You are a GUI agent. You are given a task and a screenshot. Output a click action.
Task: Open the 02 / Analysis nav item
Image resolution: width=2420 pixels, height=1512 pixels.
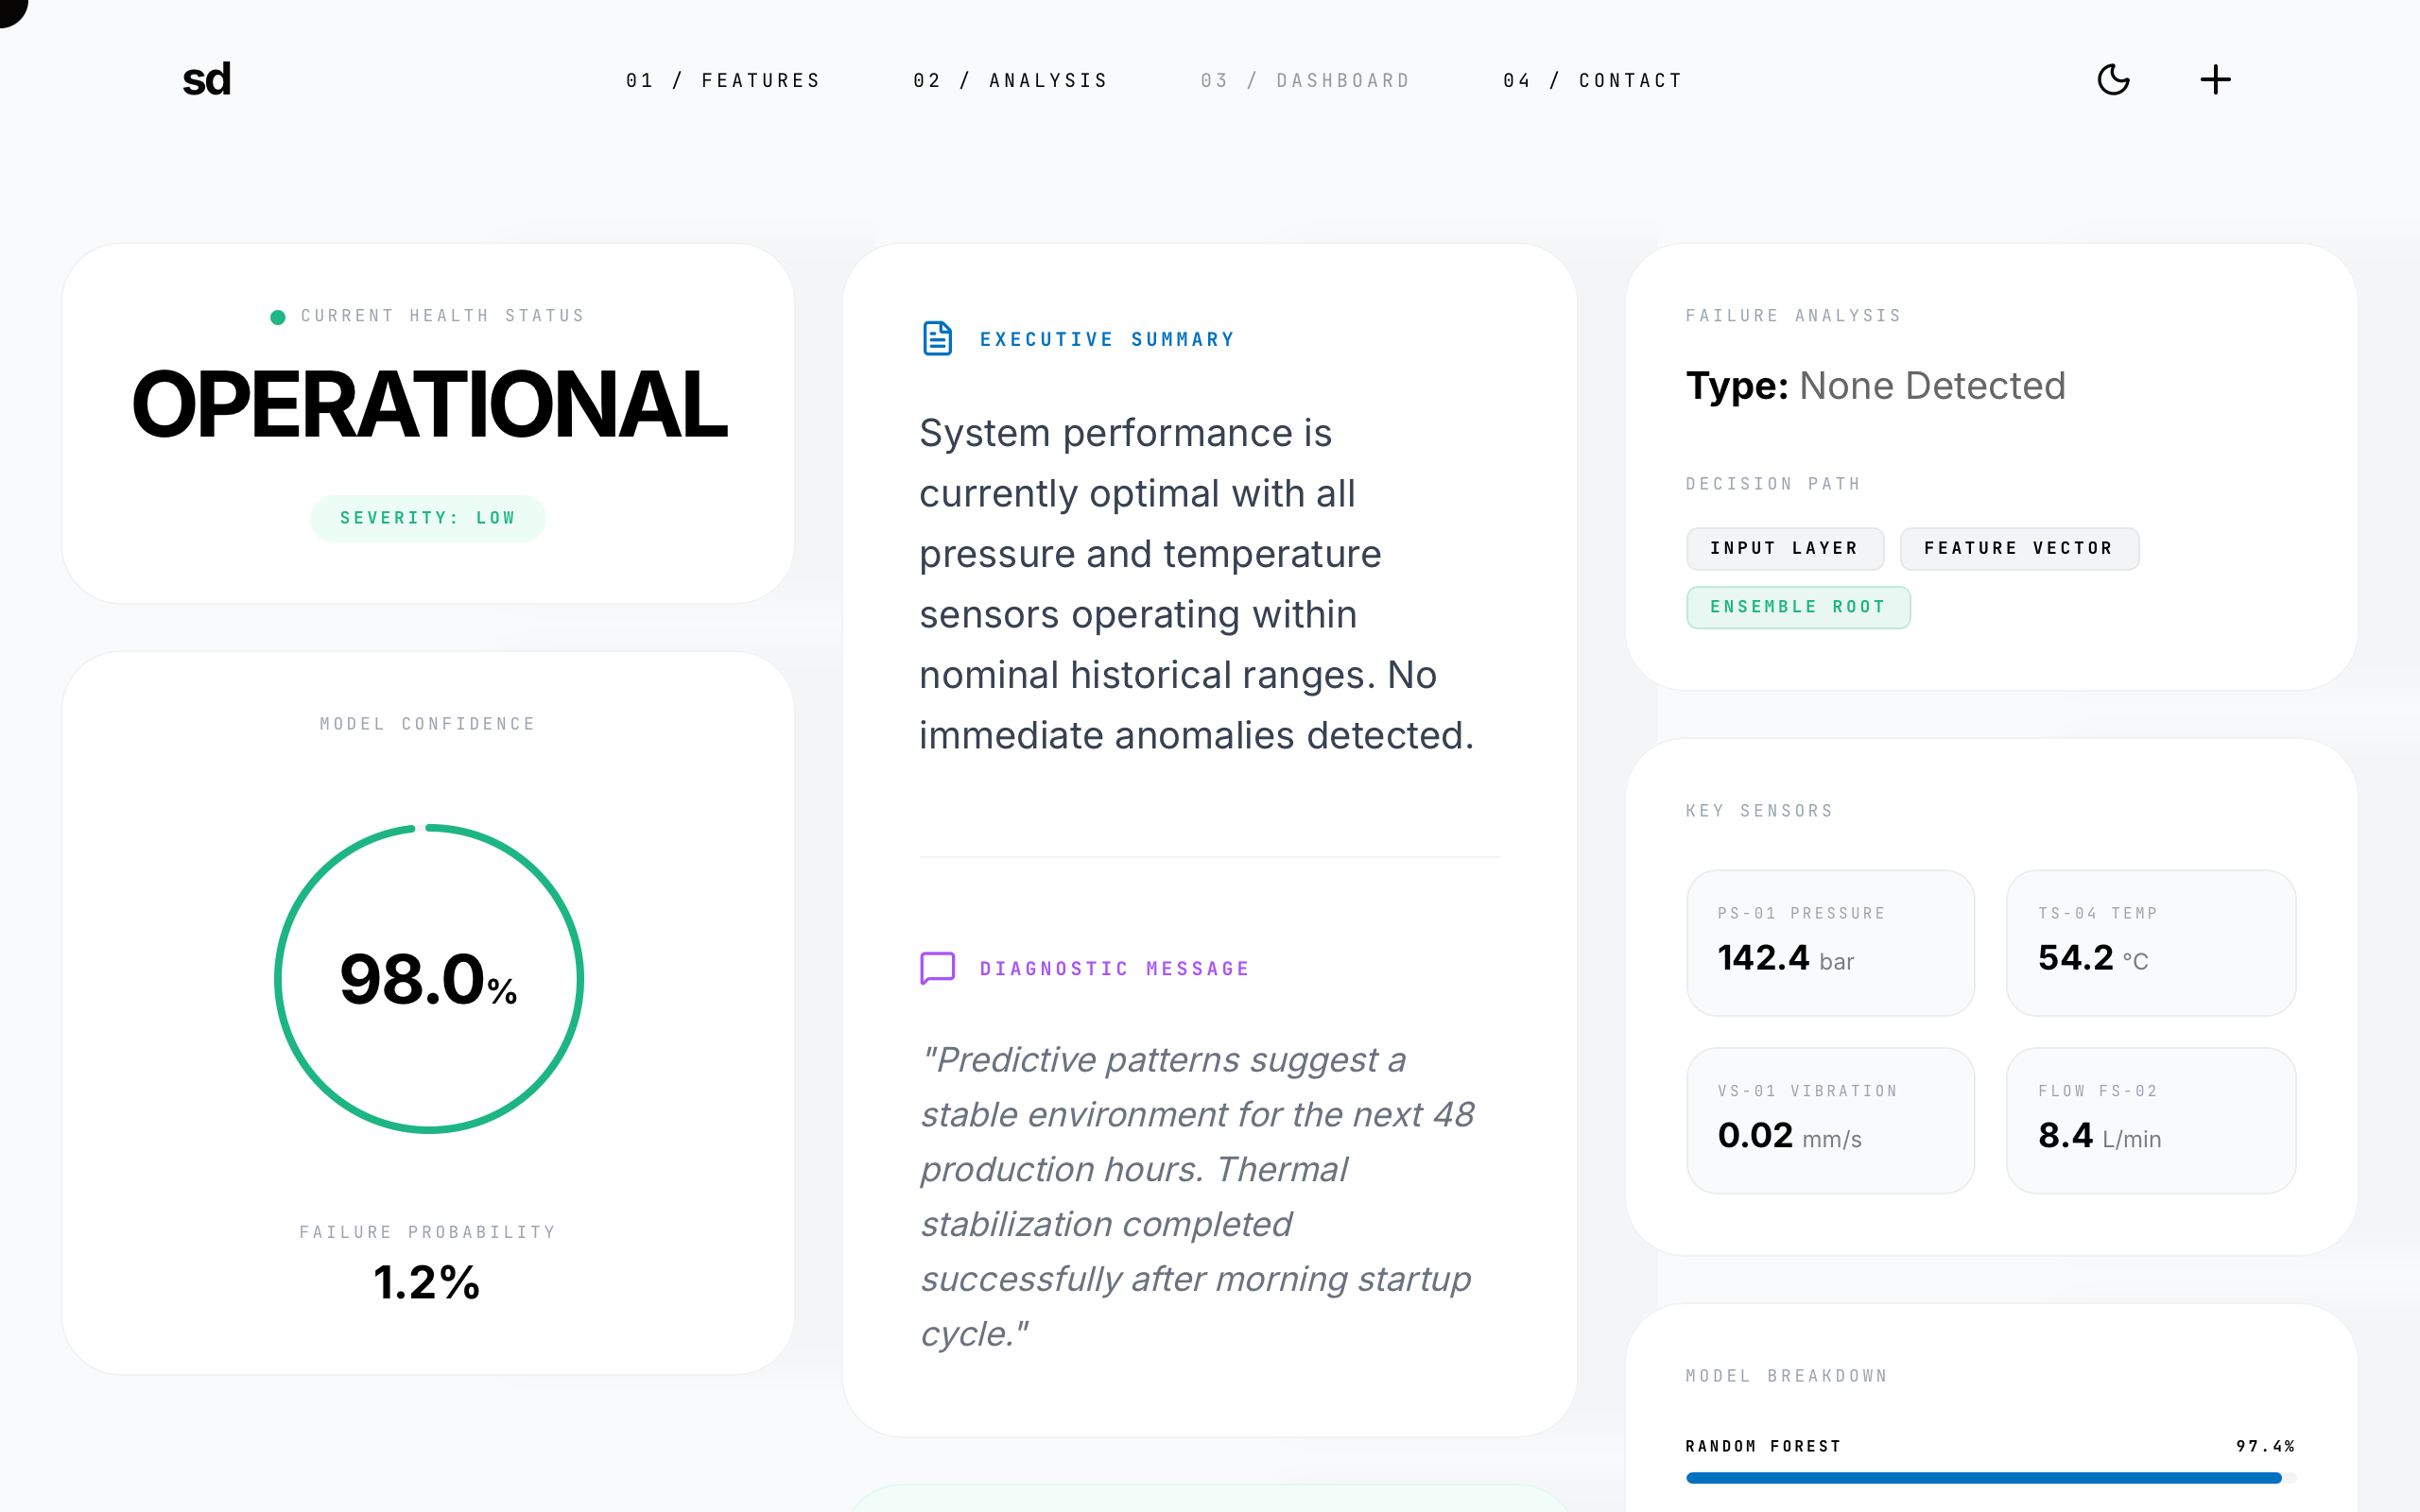(x=1011, y=80)
